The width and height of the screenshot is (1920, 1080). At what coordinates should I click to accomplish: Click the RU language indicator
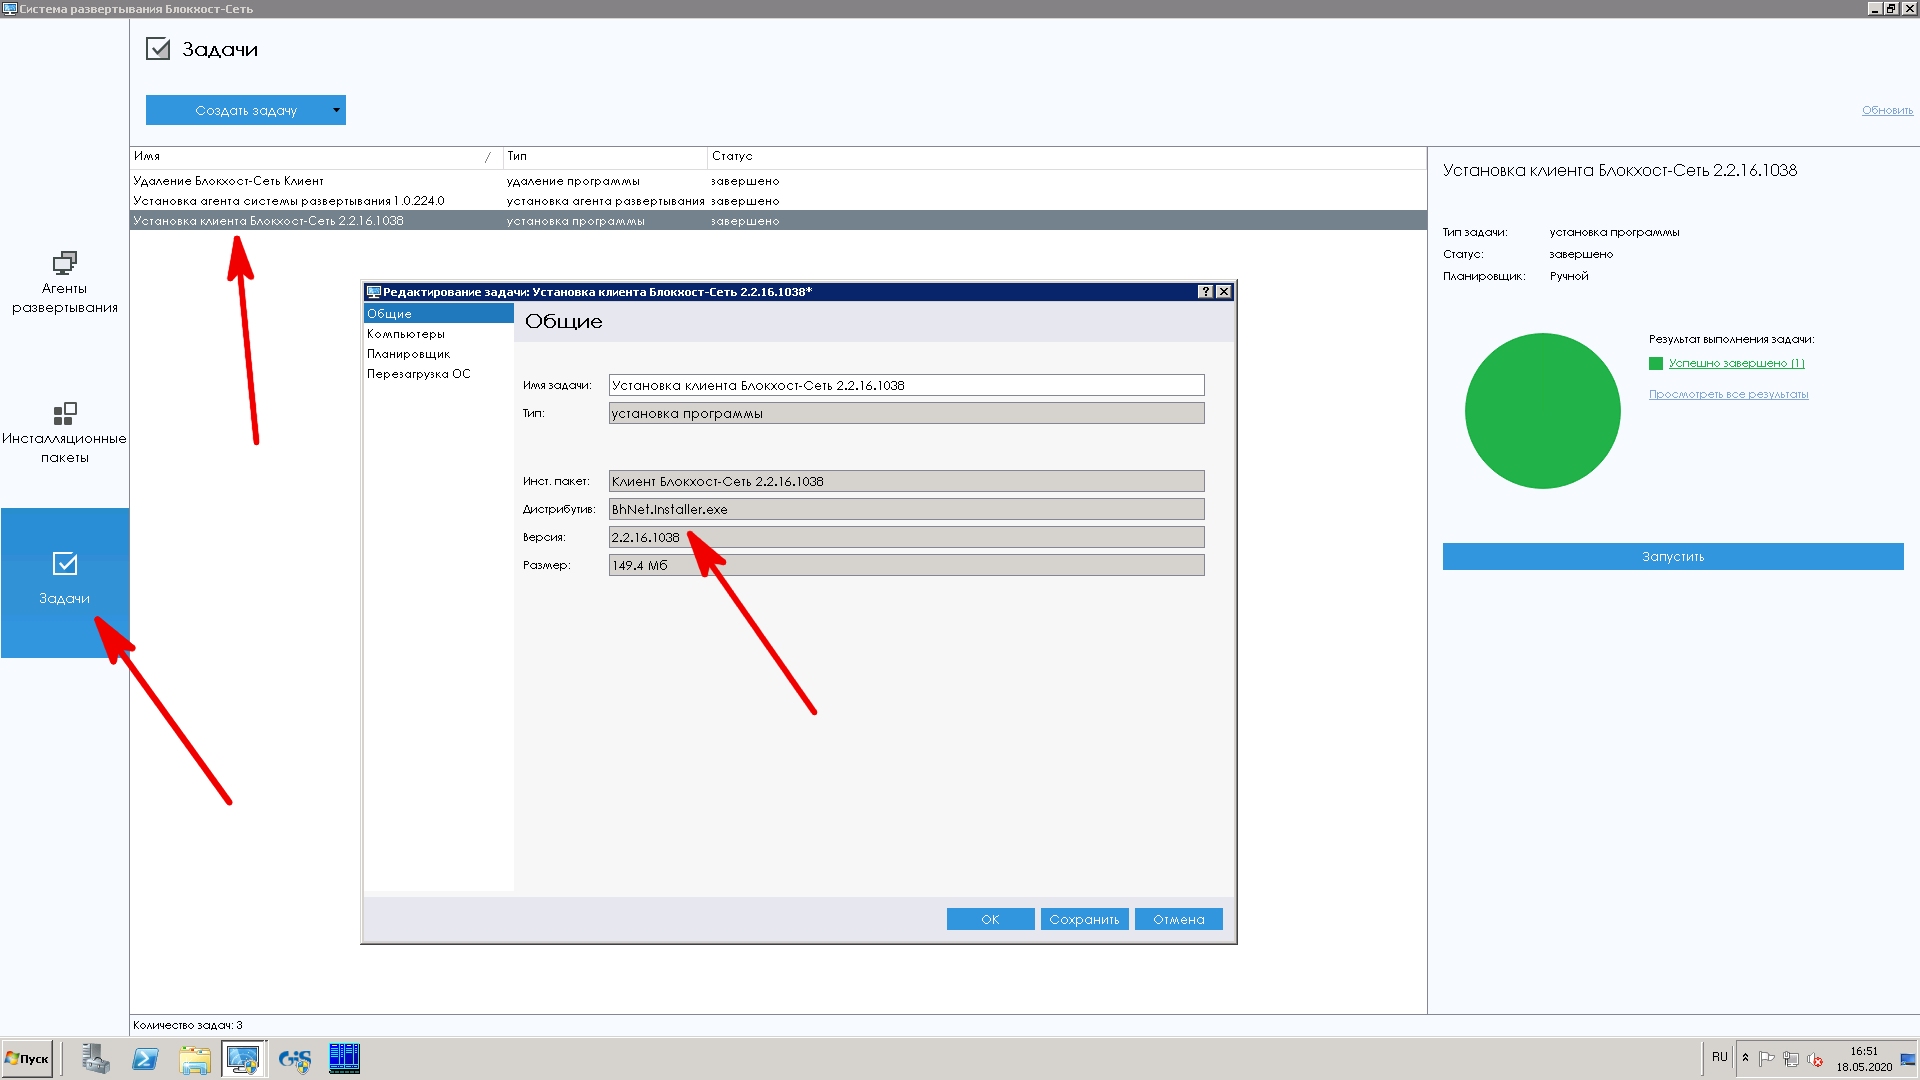1719,1057
